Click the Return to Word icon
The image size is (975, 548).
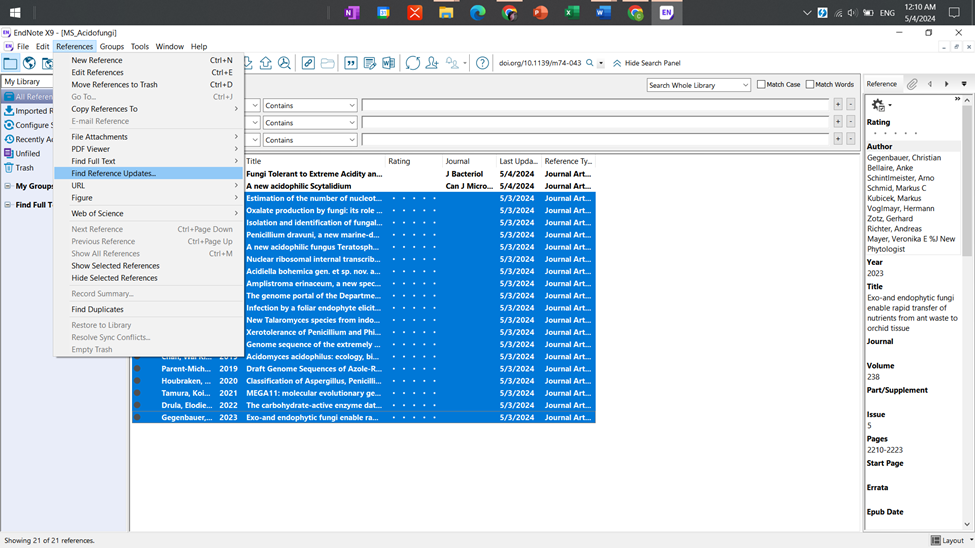point(389,63)
